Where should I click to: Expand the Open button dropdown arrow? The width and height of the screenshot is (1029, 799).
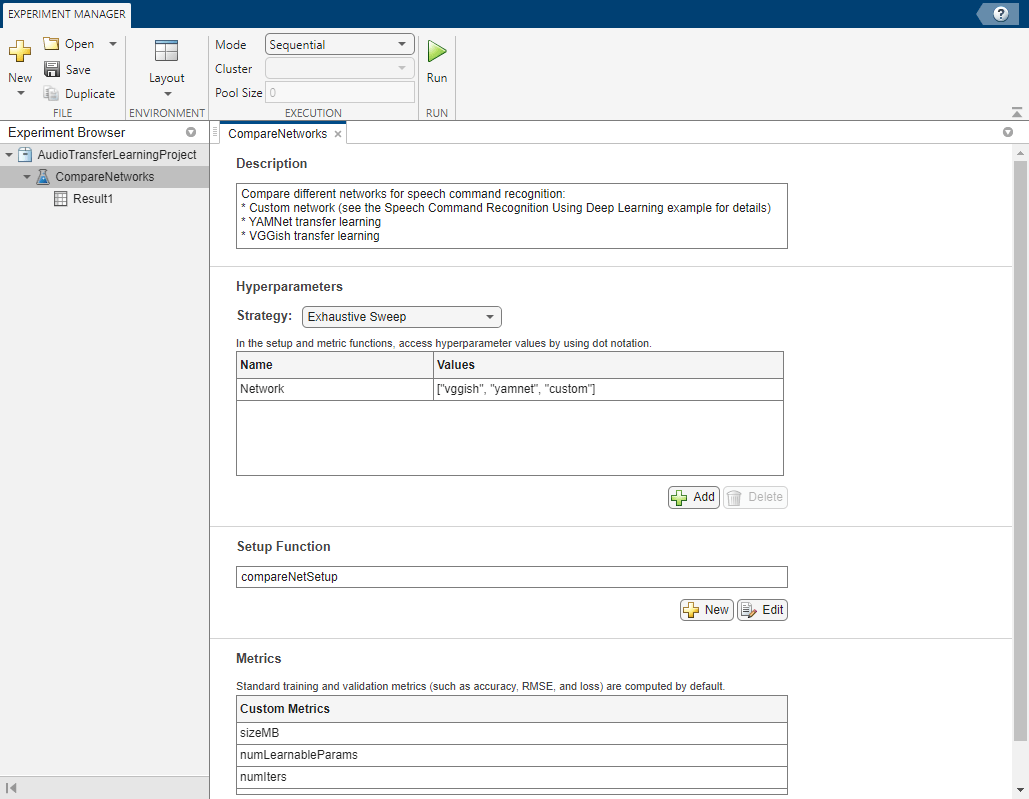(112, 44)
